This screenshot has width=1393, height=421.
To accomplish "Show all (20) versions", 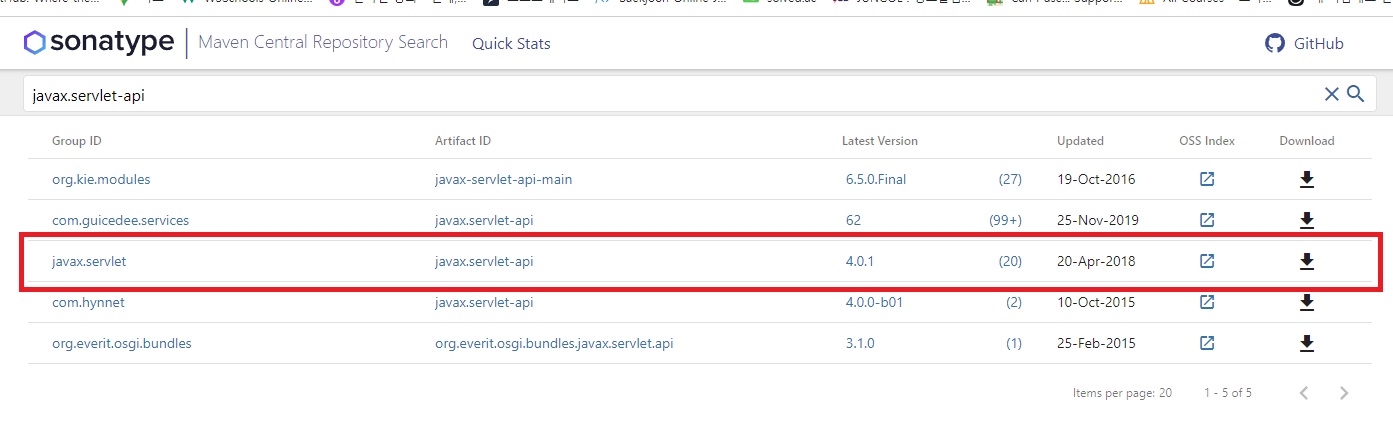I will pyautogui.click(x=1010, y=261).
